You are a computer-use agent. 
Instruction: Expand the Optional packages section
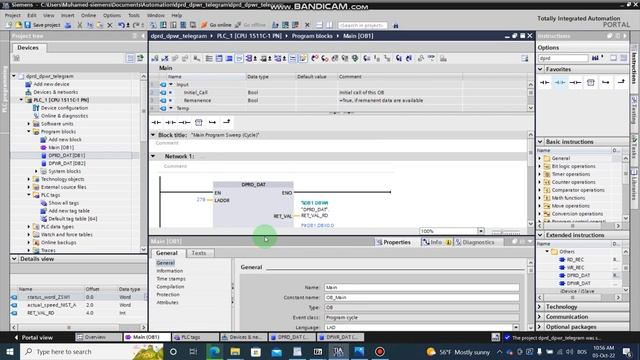[x=540, y=327]
